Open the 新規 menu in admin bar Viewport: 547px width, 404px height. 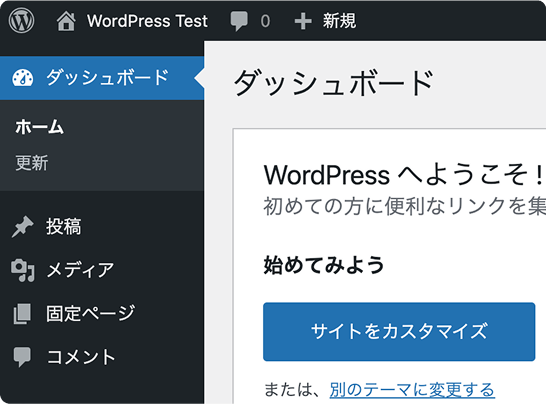point(339,21)
